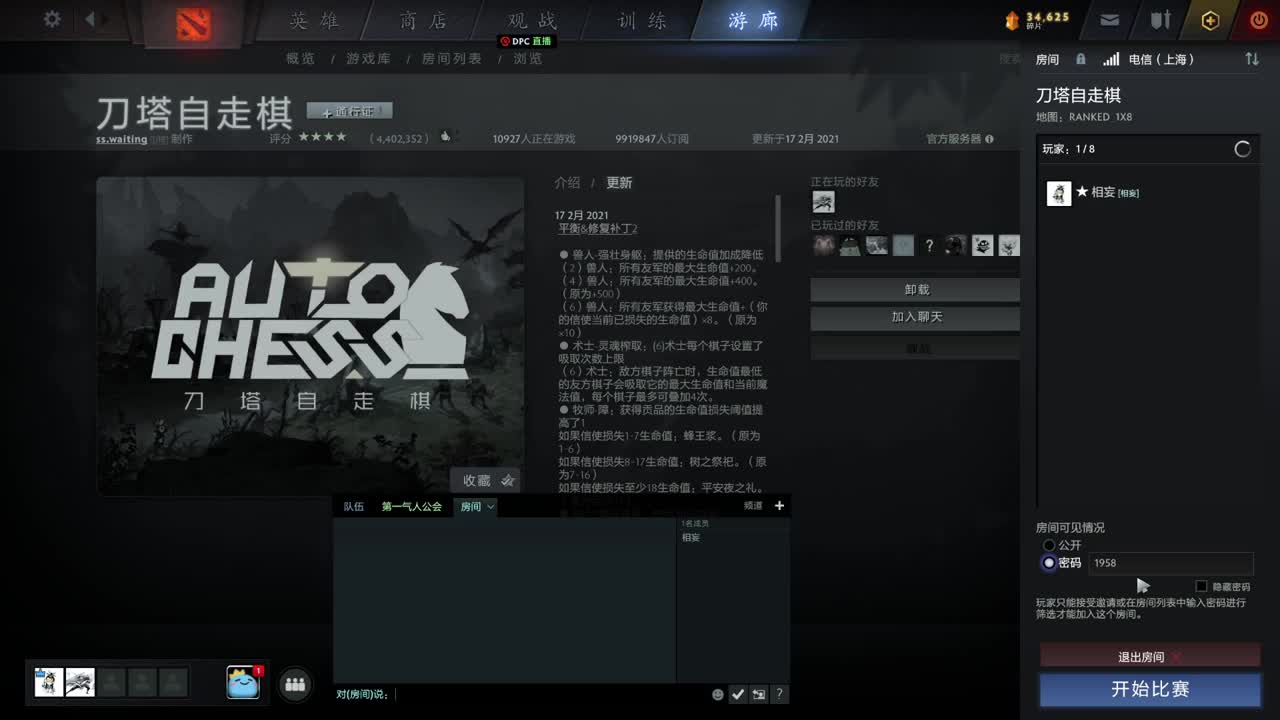Open the 游廊 main menu tab
The height and width of the screenshot is (720, 1280).
pyautogui.click(x=753, y=21)
